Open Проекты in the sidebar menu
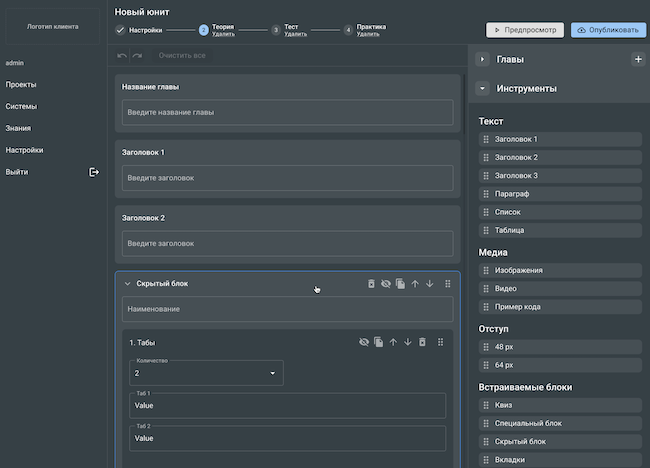The height and width of the screenshot is (468, 650). (21, 84)
